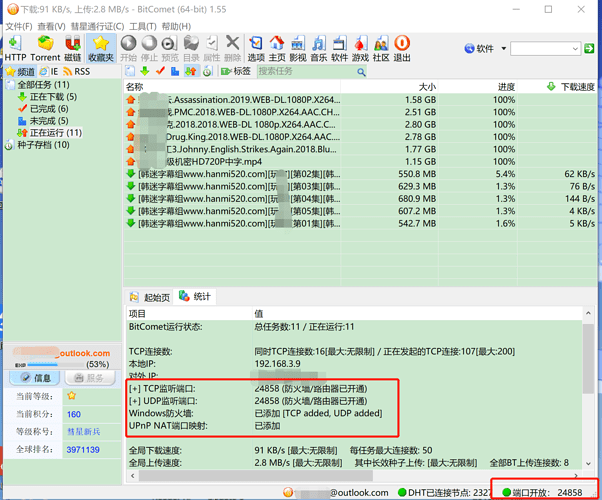602x500 pixels.
Task: Switch to the RSS sidebar tab
Action: tap(77, 71)
